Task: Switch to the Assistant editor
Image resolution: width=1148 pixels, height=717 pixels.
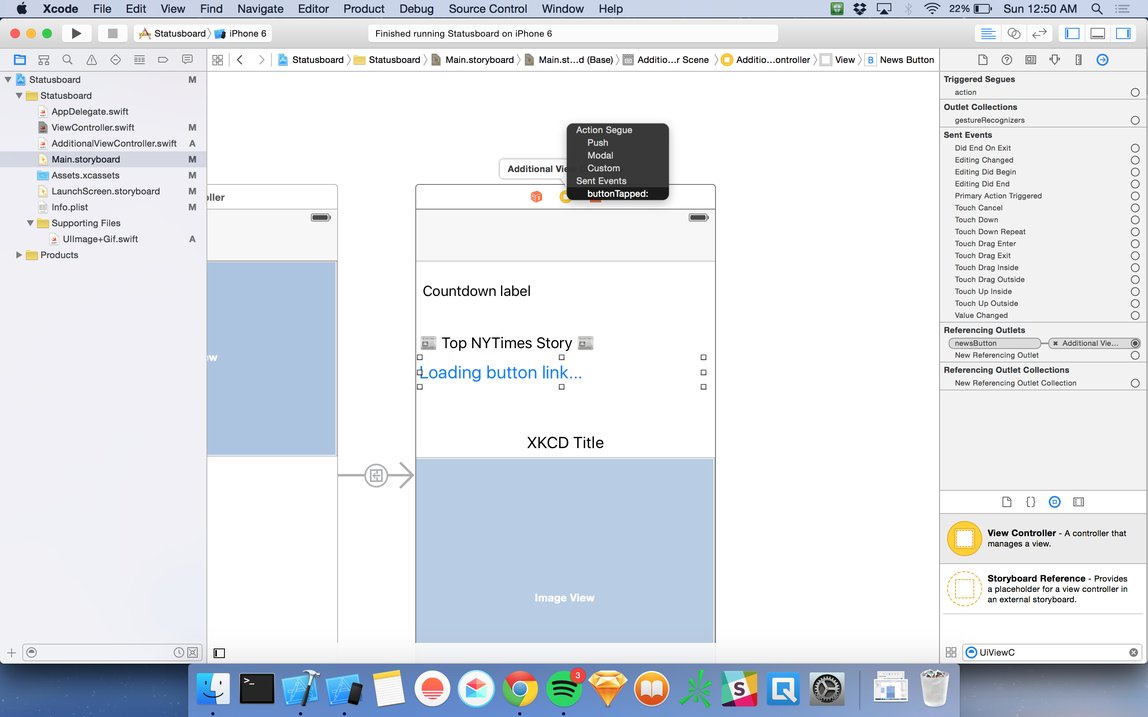Action: 1013,33
